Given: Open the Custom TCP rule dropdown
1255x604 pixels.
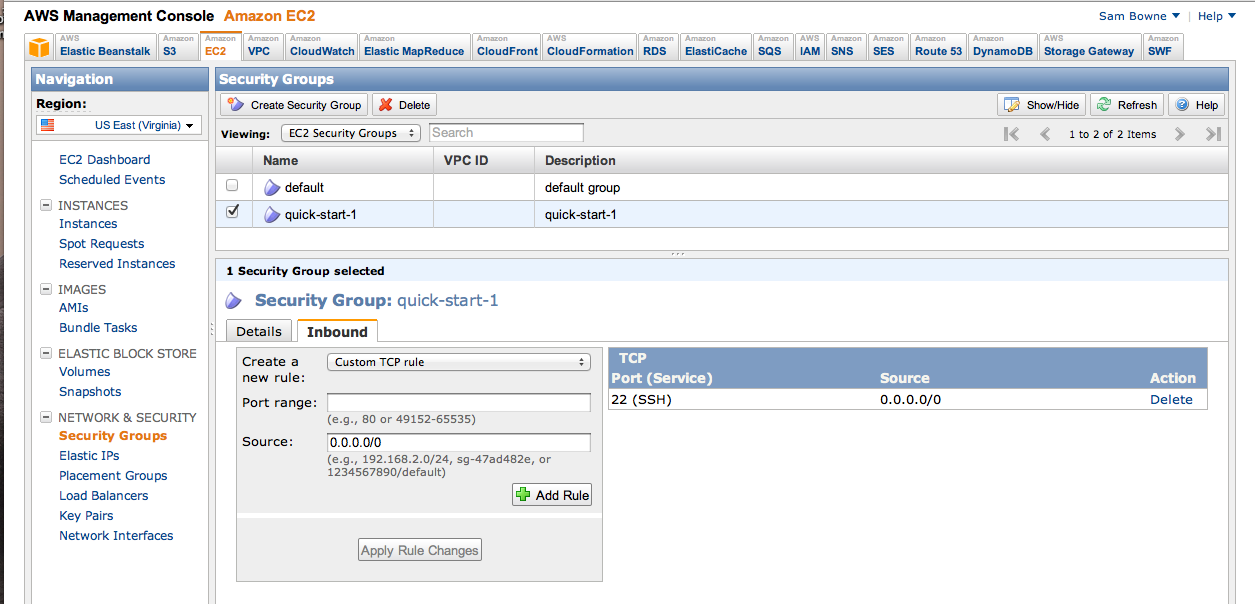Looking at the screenshot, I should [x=459, y=362].
